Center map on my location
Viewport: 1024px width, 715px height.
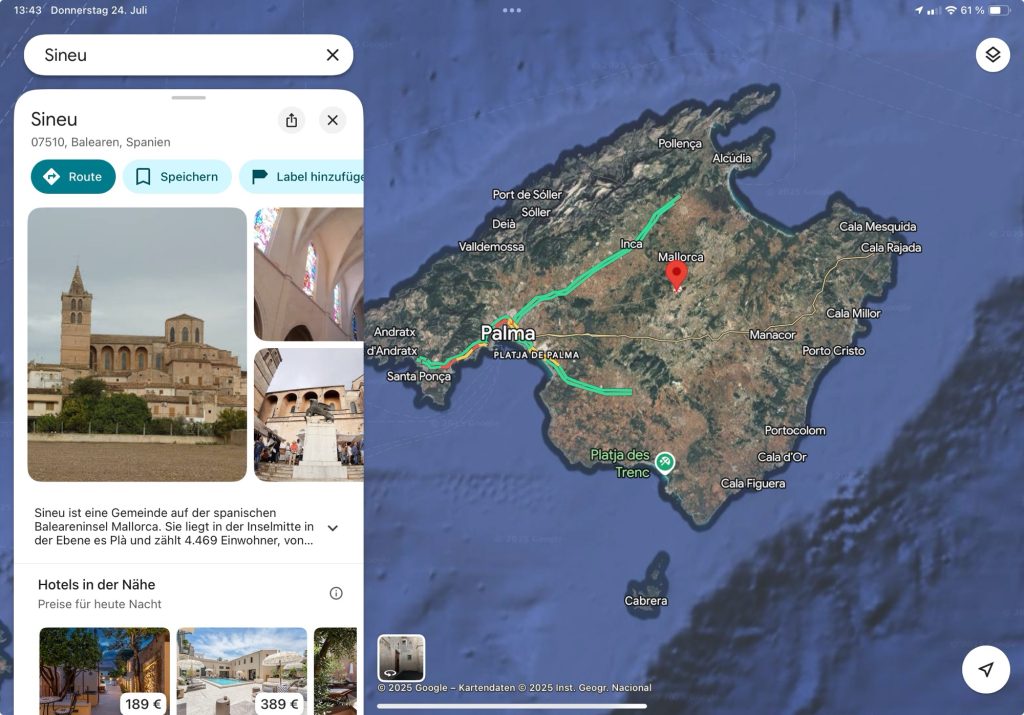pos(986,669)
